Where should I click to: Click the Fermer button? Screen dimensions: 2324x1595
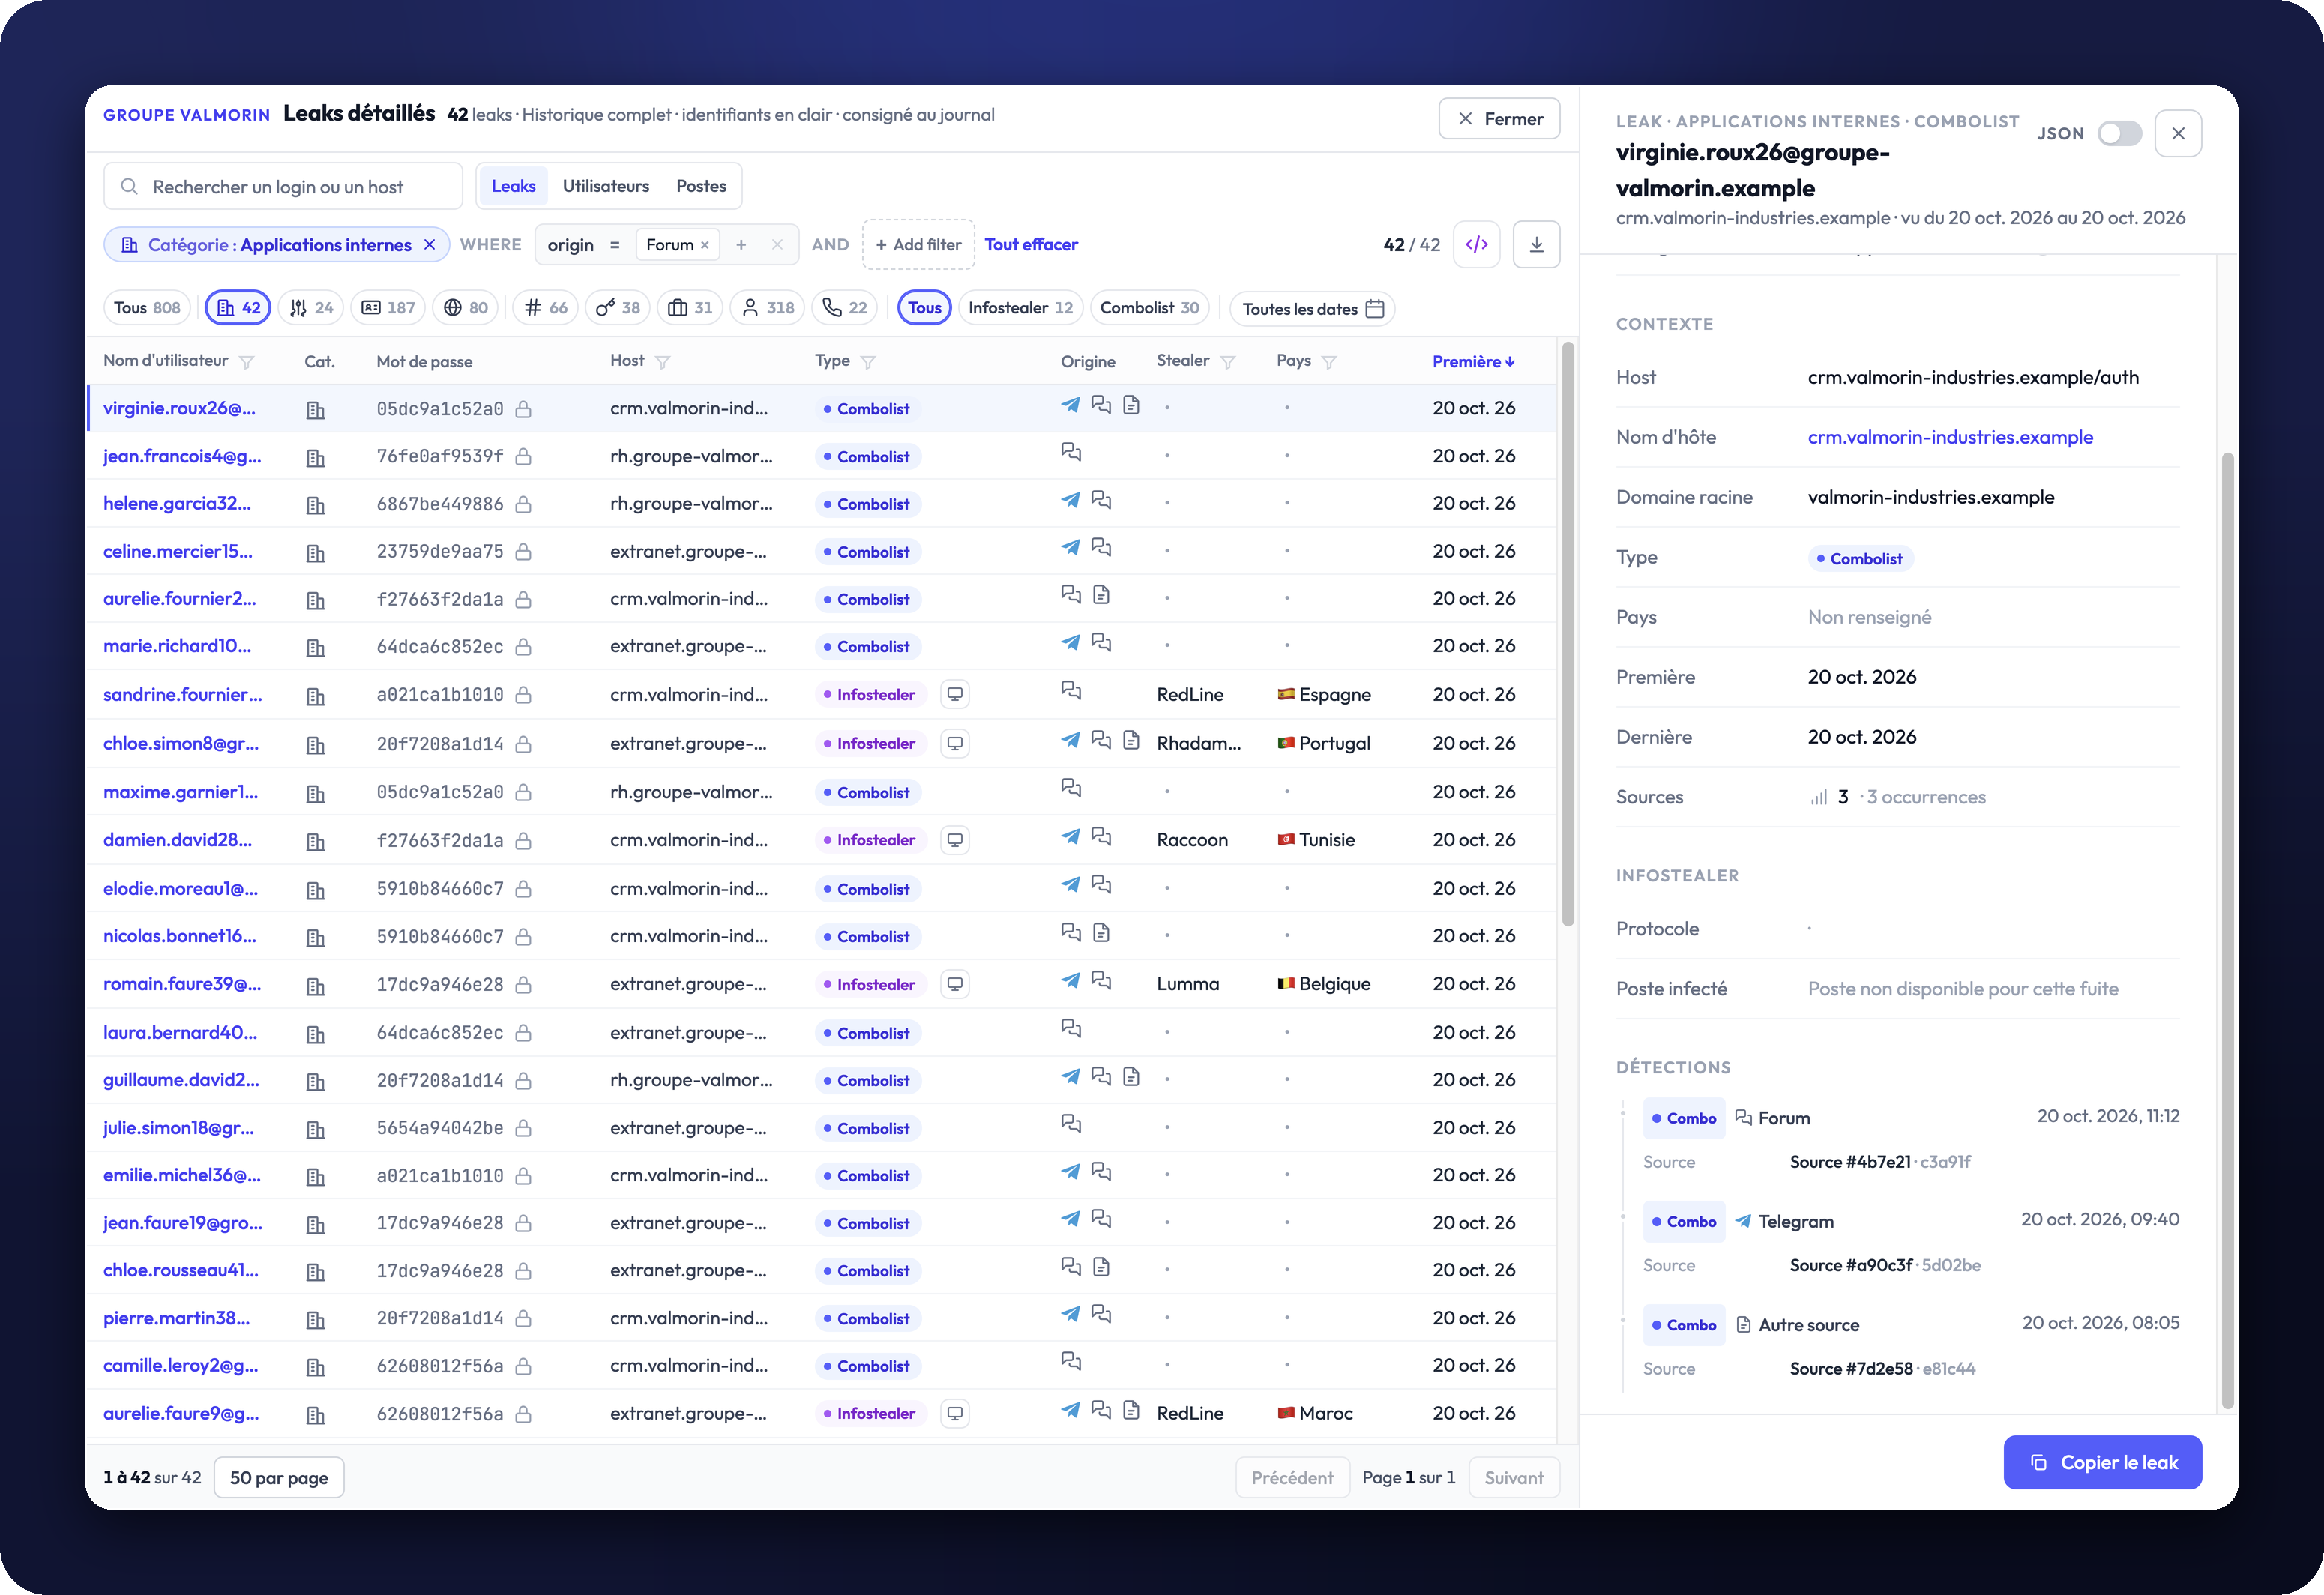pos(1499,119)
